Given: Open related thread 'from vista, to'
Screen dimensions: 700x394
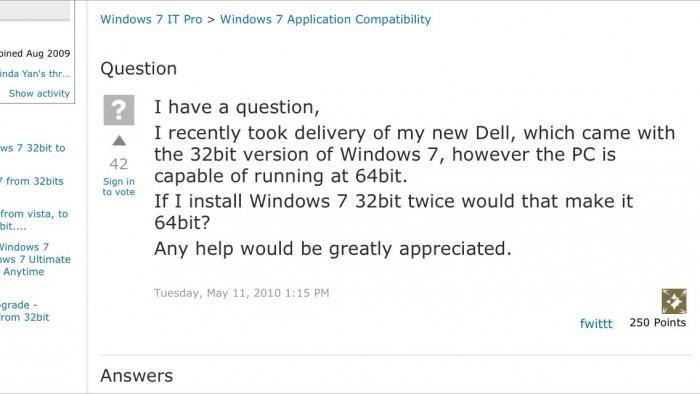Looking at the screenshot, I should pyautogui.click(x=34, y=220).
